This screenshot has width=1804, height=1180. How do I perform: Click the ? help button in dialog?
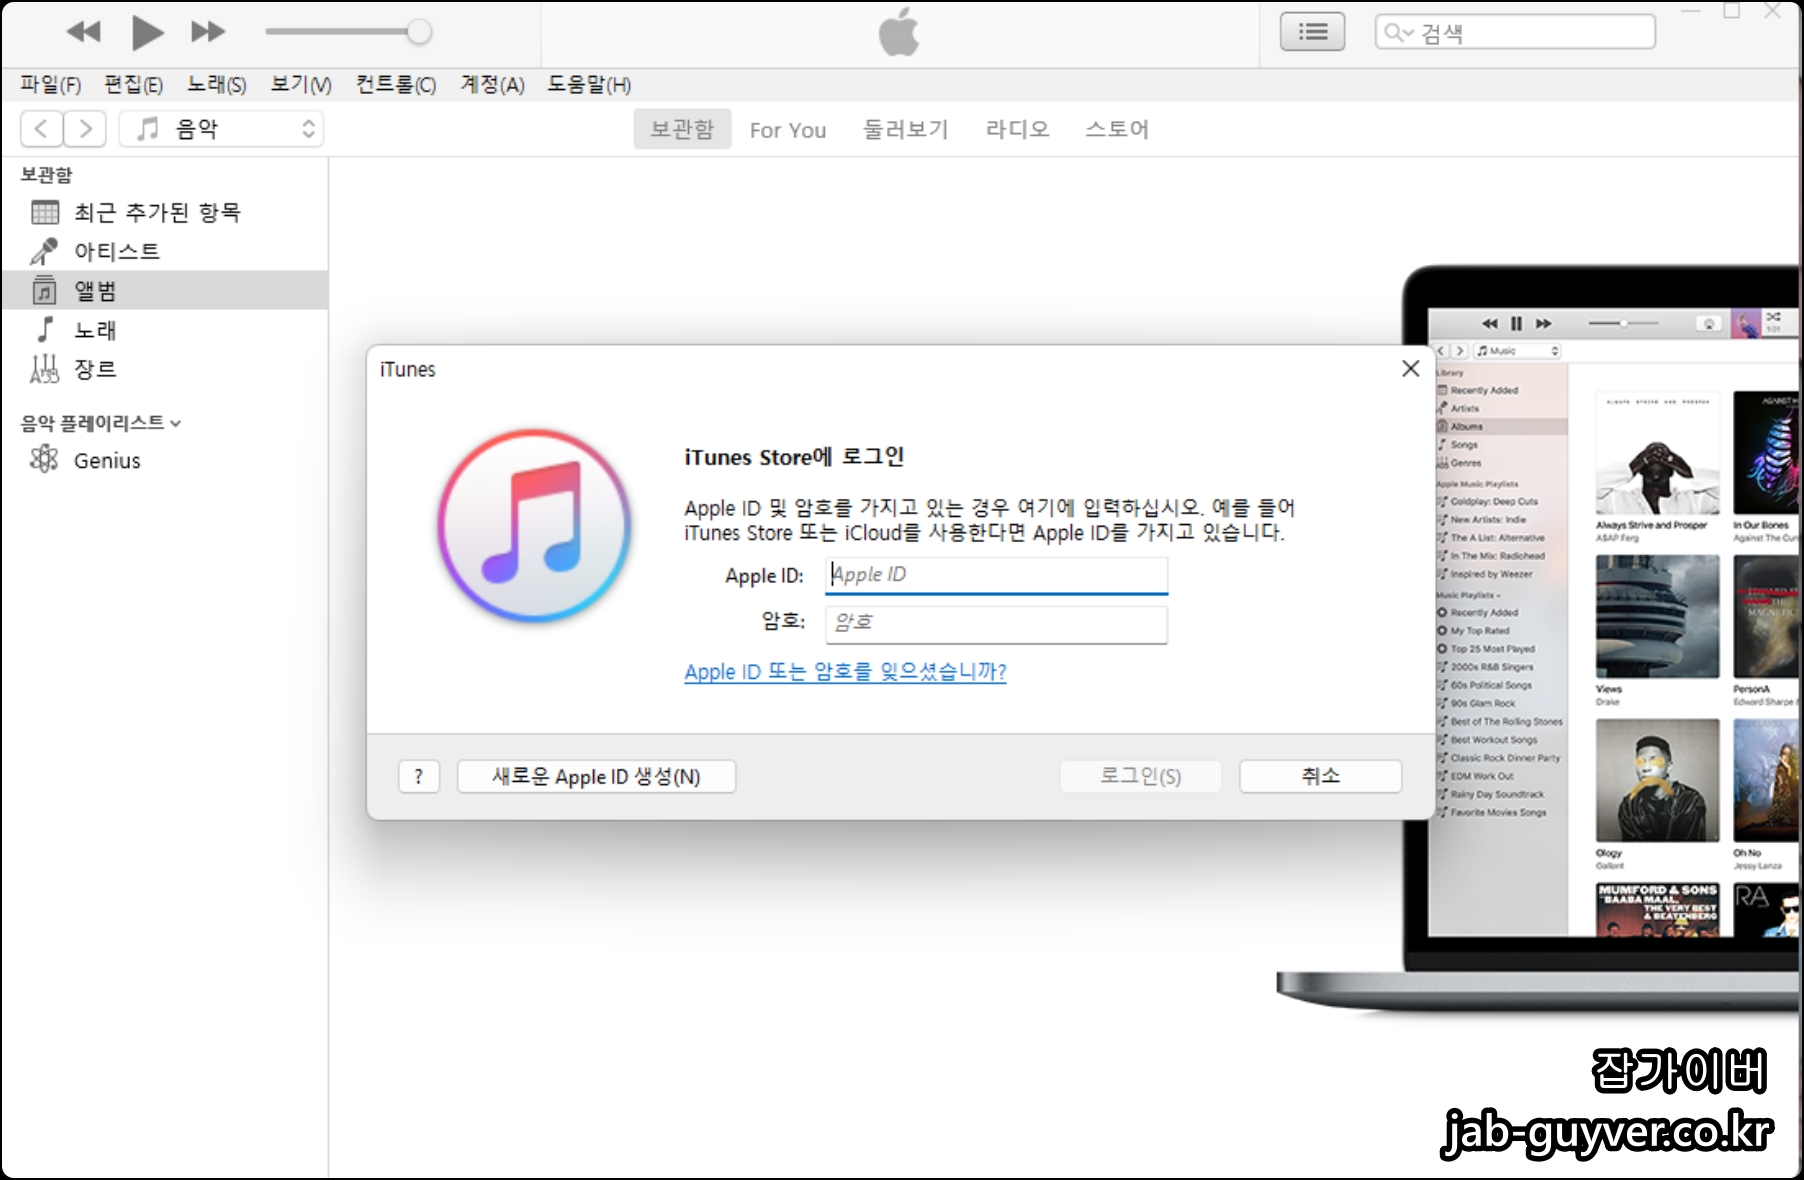[x=419, y=777]
